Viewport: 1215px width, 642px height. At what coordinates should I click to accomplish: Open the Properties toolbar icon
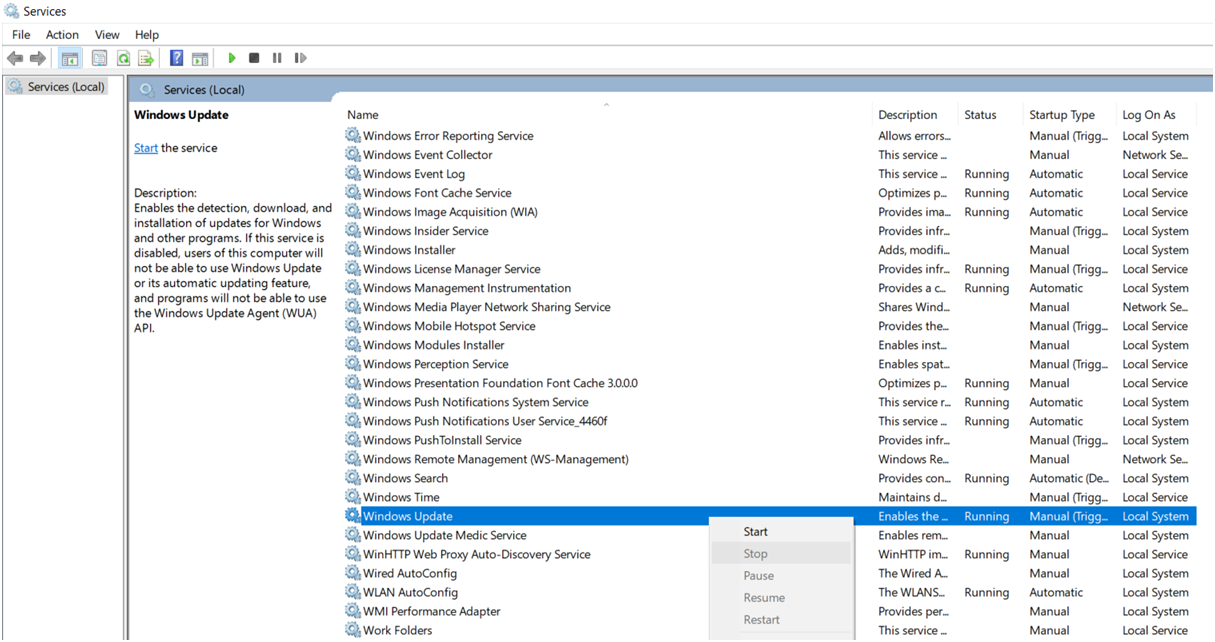(x=99, y=58)
